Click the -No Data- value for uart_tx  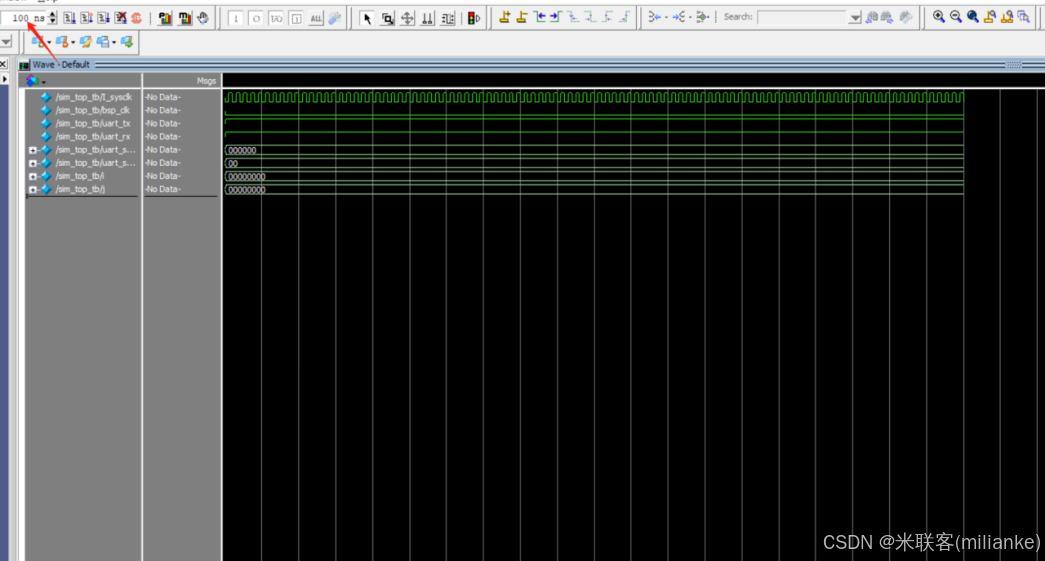pos(163,124)
